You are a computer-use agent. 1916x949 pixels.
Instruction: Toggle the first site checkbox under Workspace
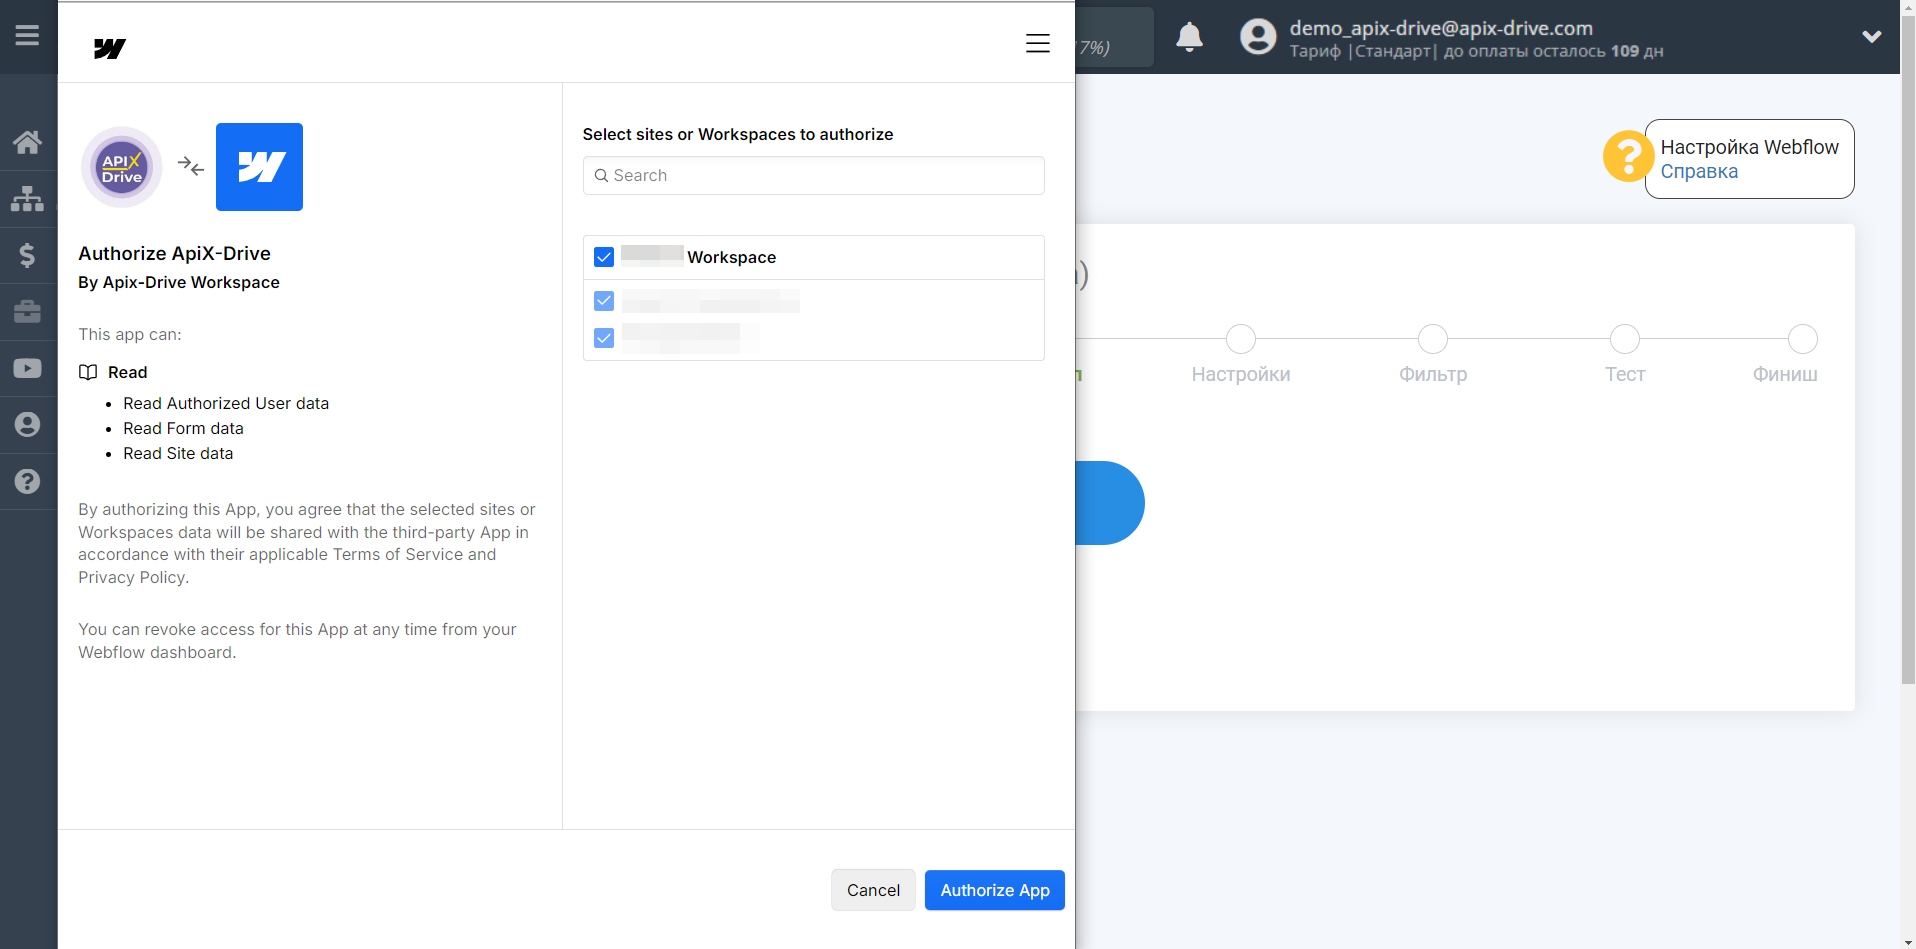tap(604, 300)
